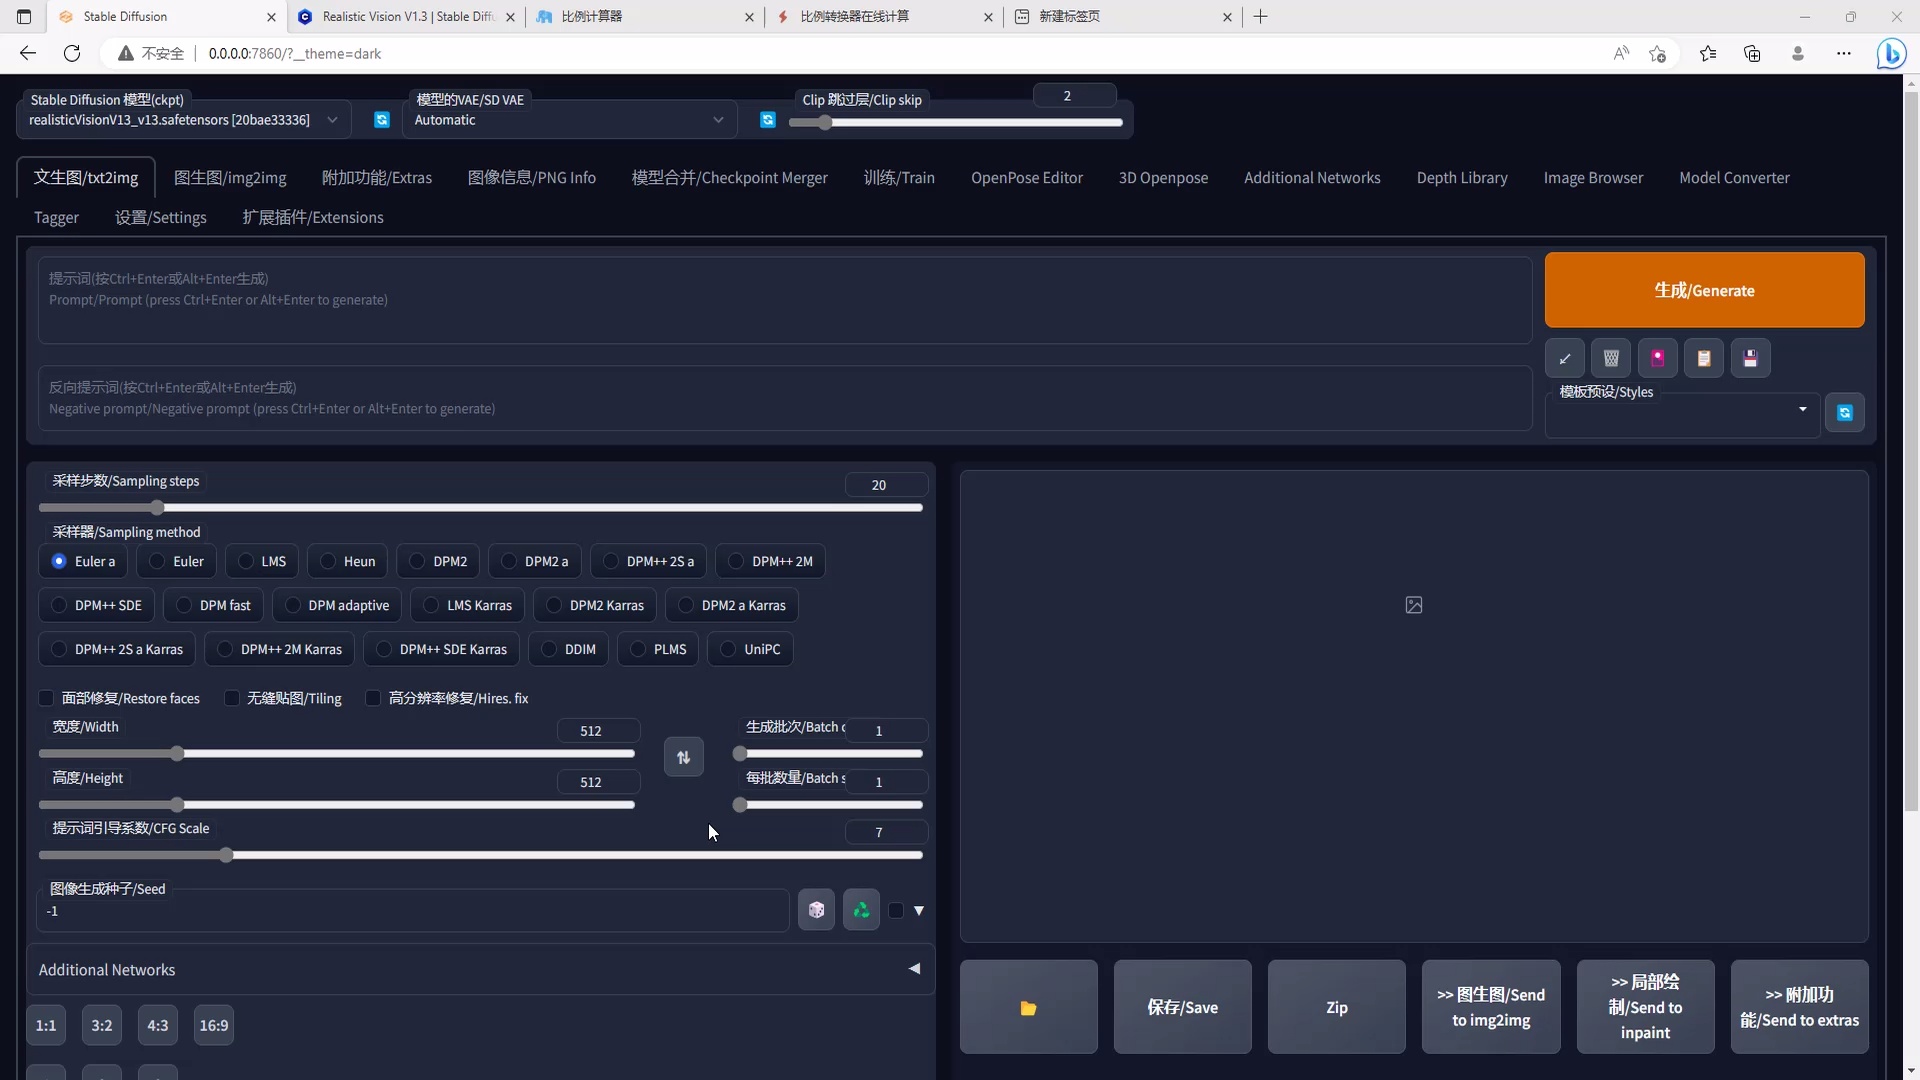Open the Extensions tab
The height and width of the screenshot is (1080, 1920).
(x=312, y=217)
